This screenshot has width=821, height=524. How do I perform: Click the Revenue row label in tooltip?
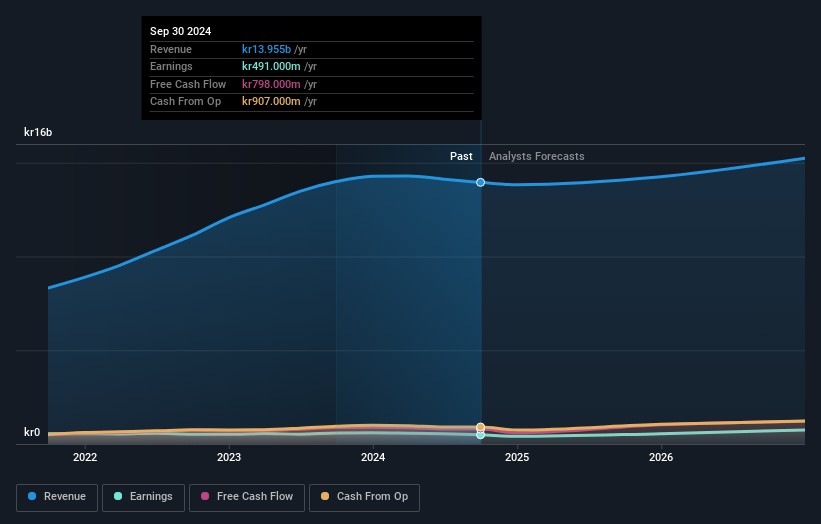pyautogui.click(x=171, y=49)
